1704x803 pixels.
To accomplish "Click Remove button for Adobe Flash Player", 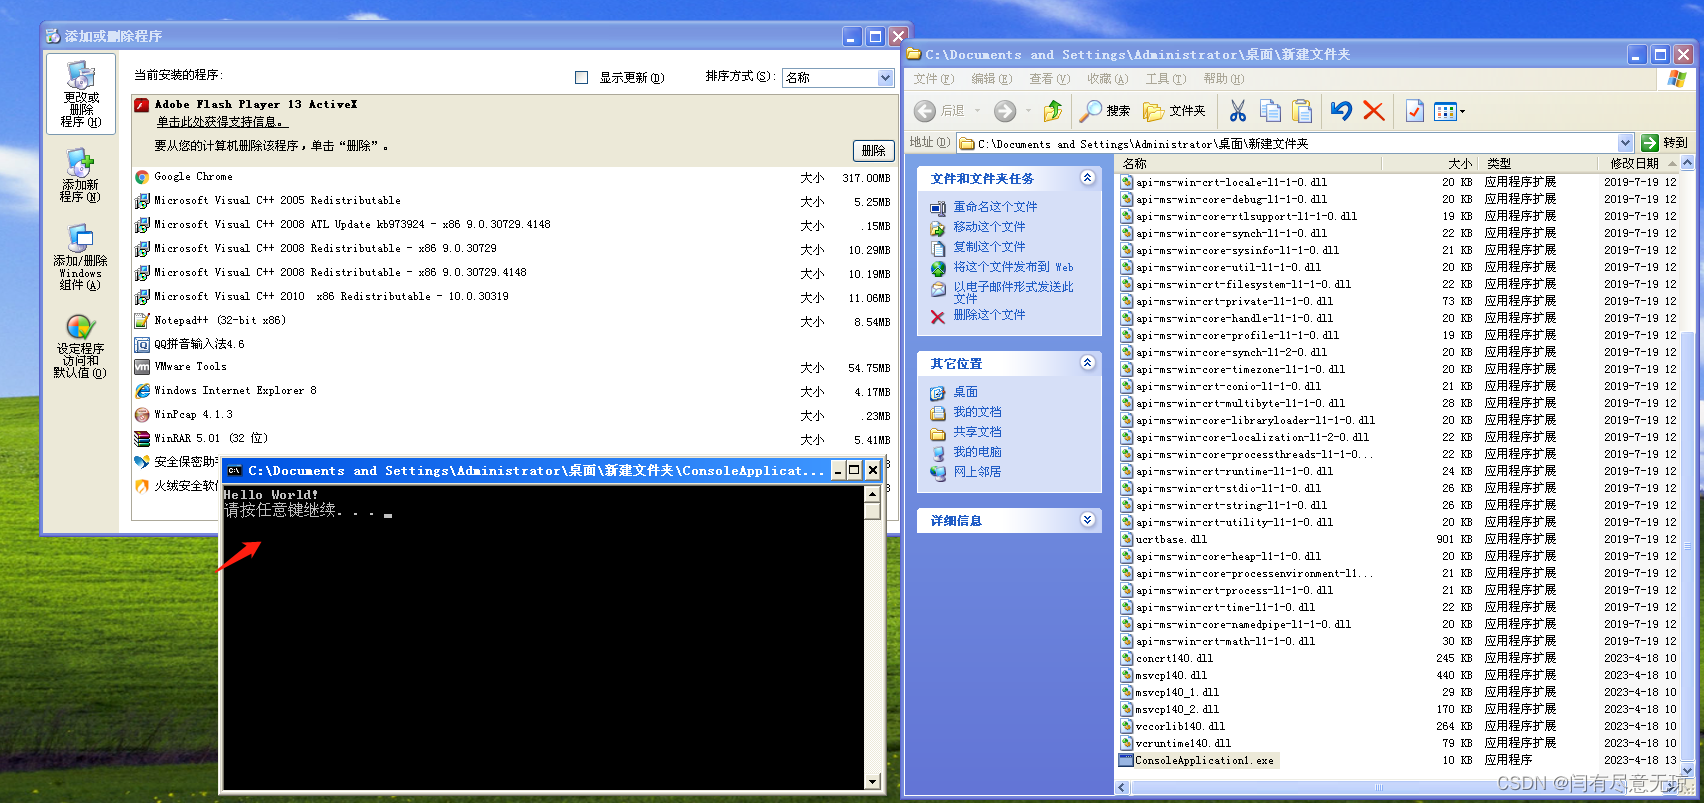I will [x=874, y=150].
